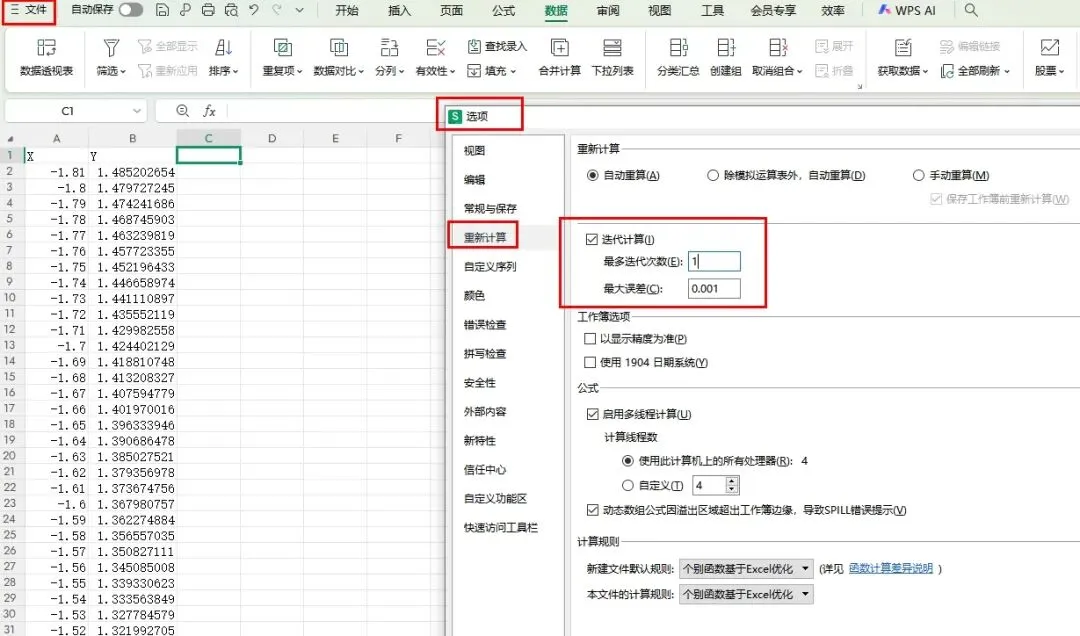Click the 最大误差 input field
Screen dimensions: 1080x636
point(714,289)
